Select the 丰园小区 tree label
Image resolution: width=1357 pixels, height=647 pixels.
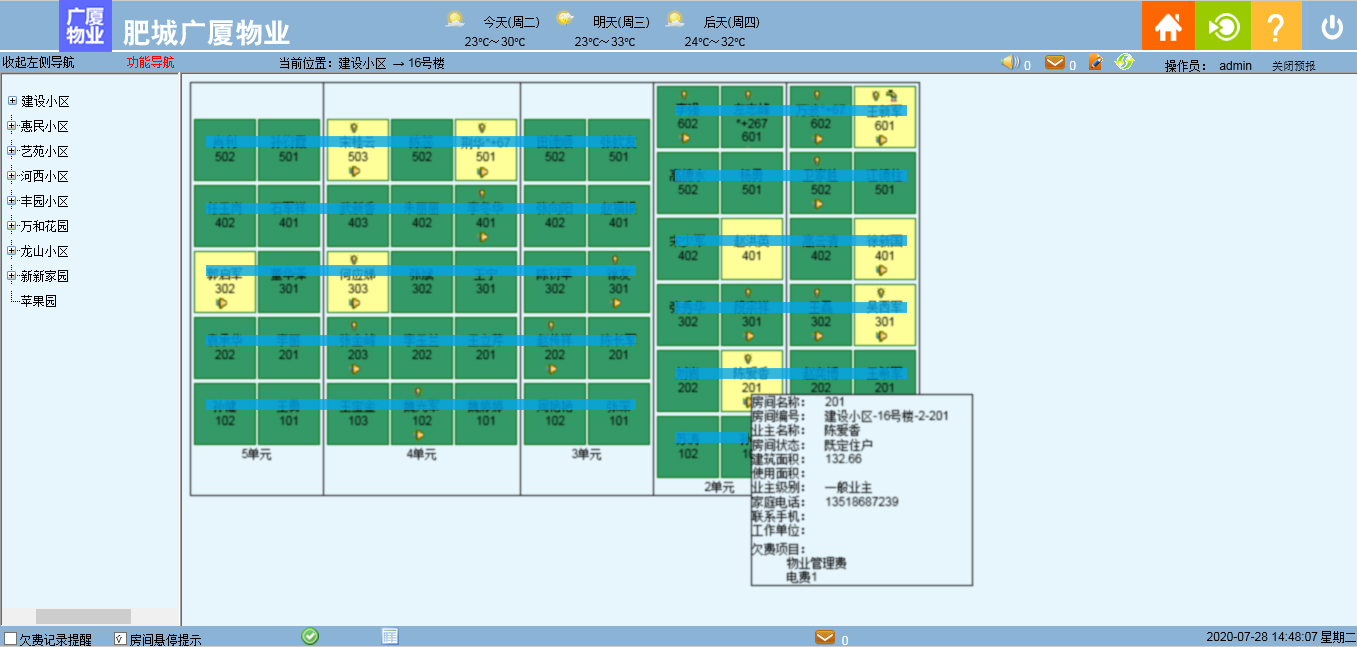point(45,201)
